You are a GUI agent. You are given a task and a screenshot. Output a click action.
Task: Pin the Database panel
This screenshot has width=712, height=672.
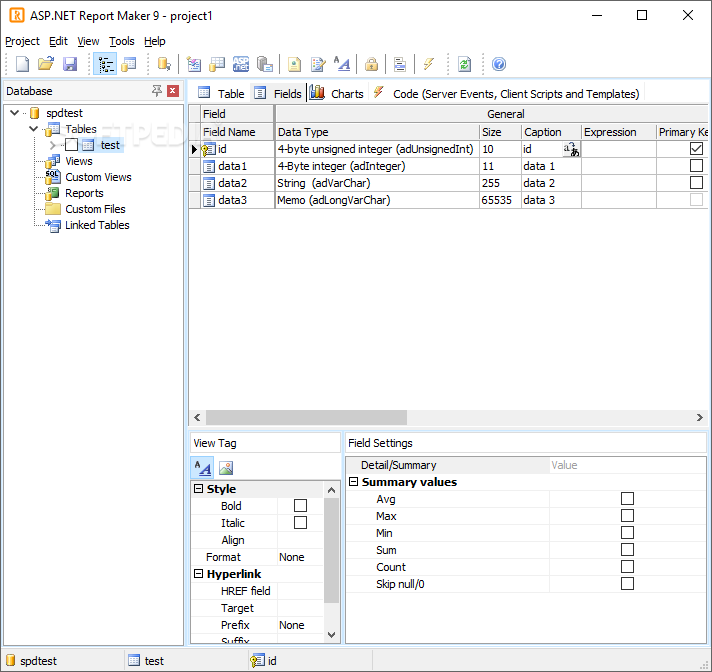157,91
